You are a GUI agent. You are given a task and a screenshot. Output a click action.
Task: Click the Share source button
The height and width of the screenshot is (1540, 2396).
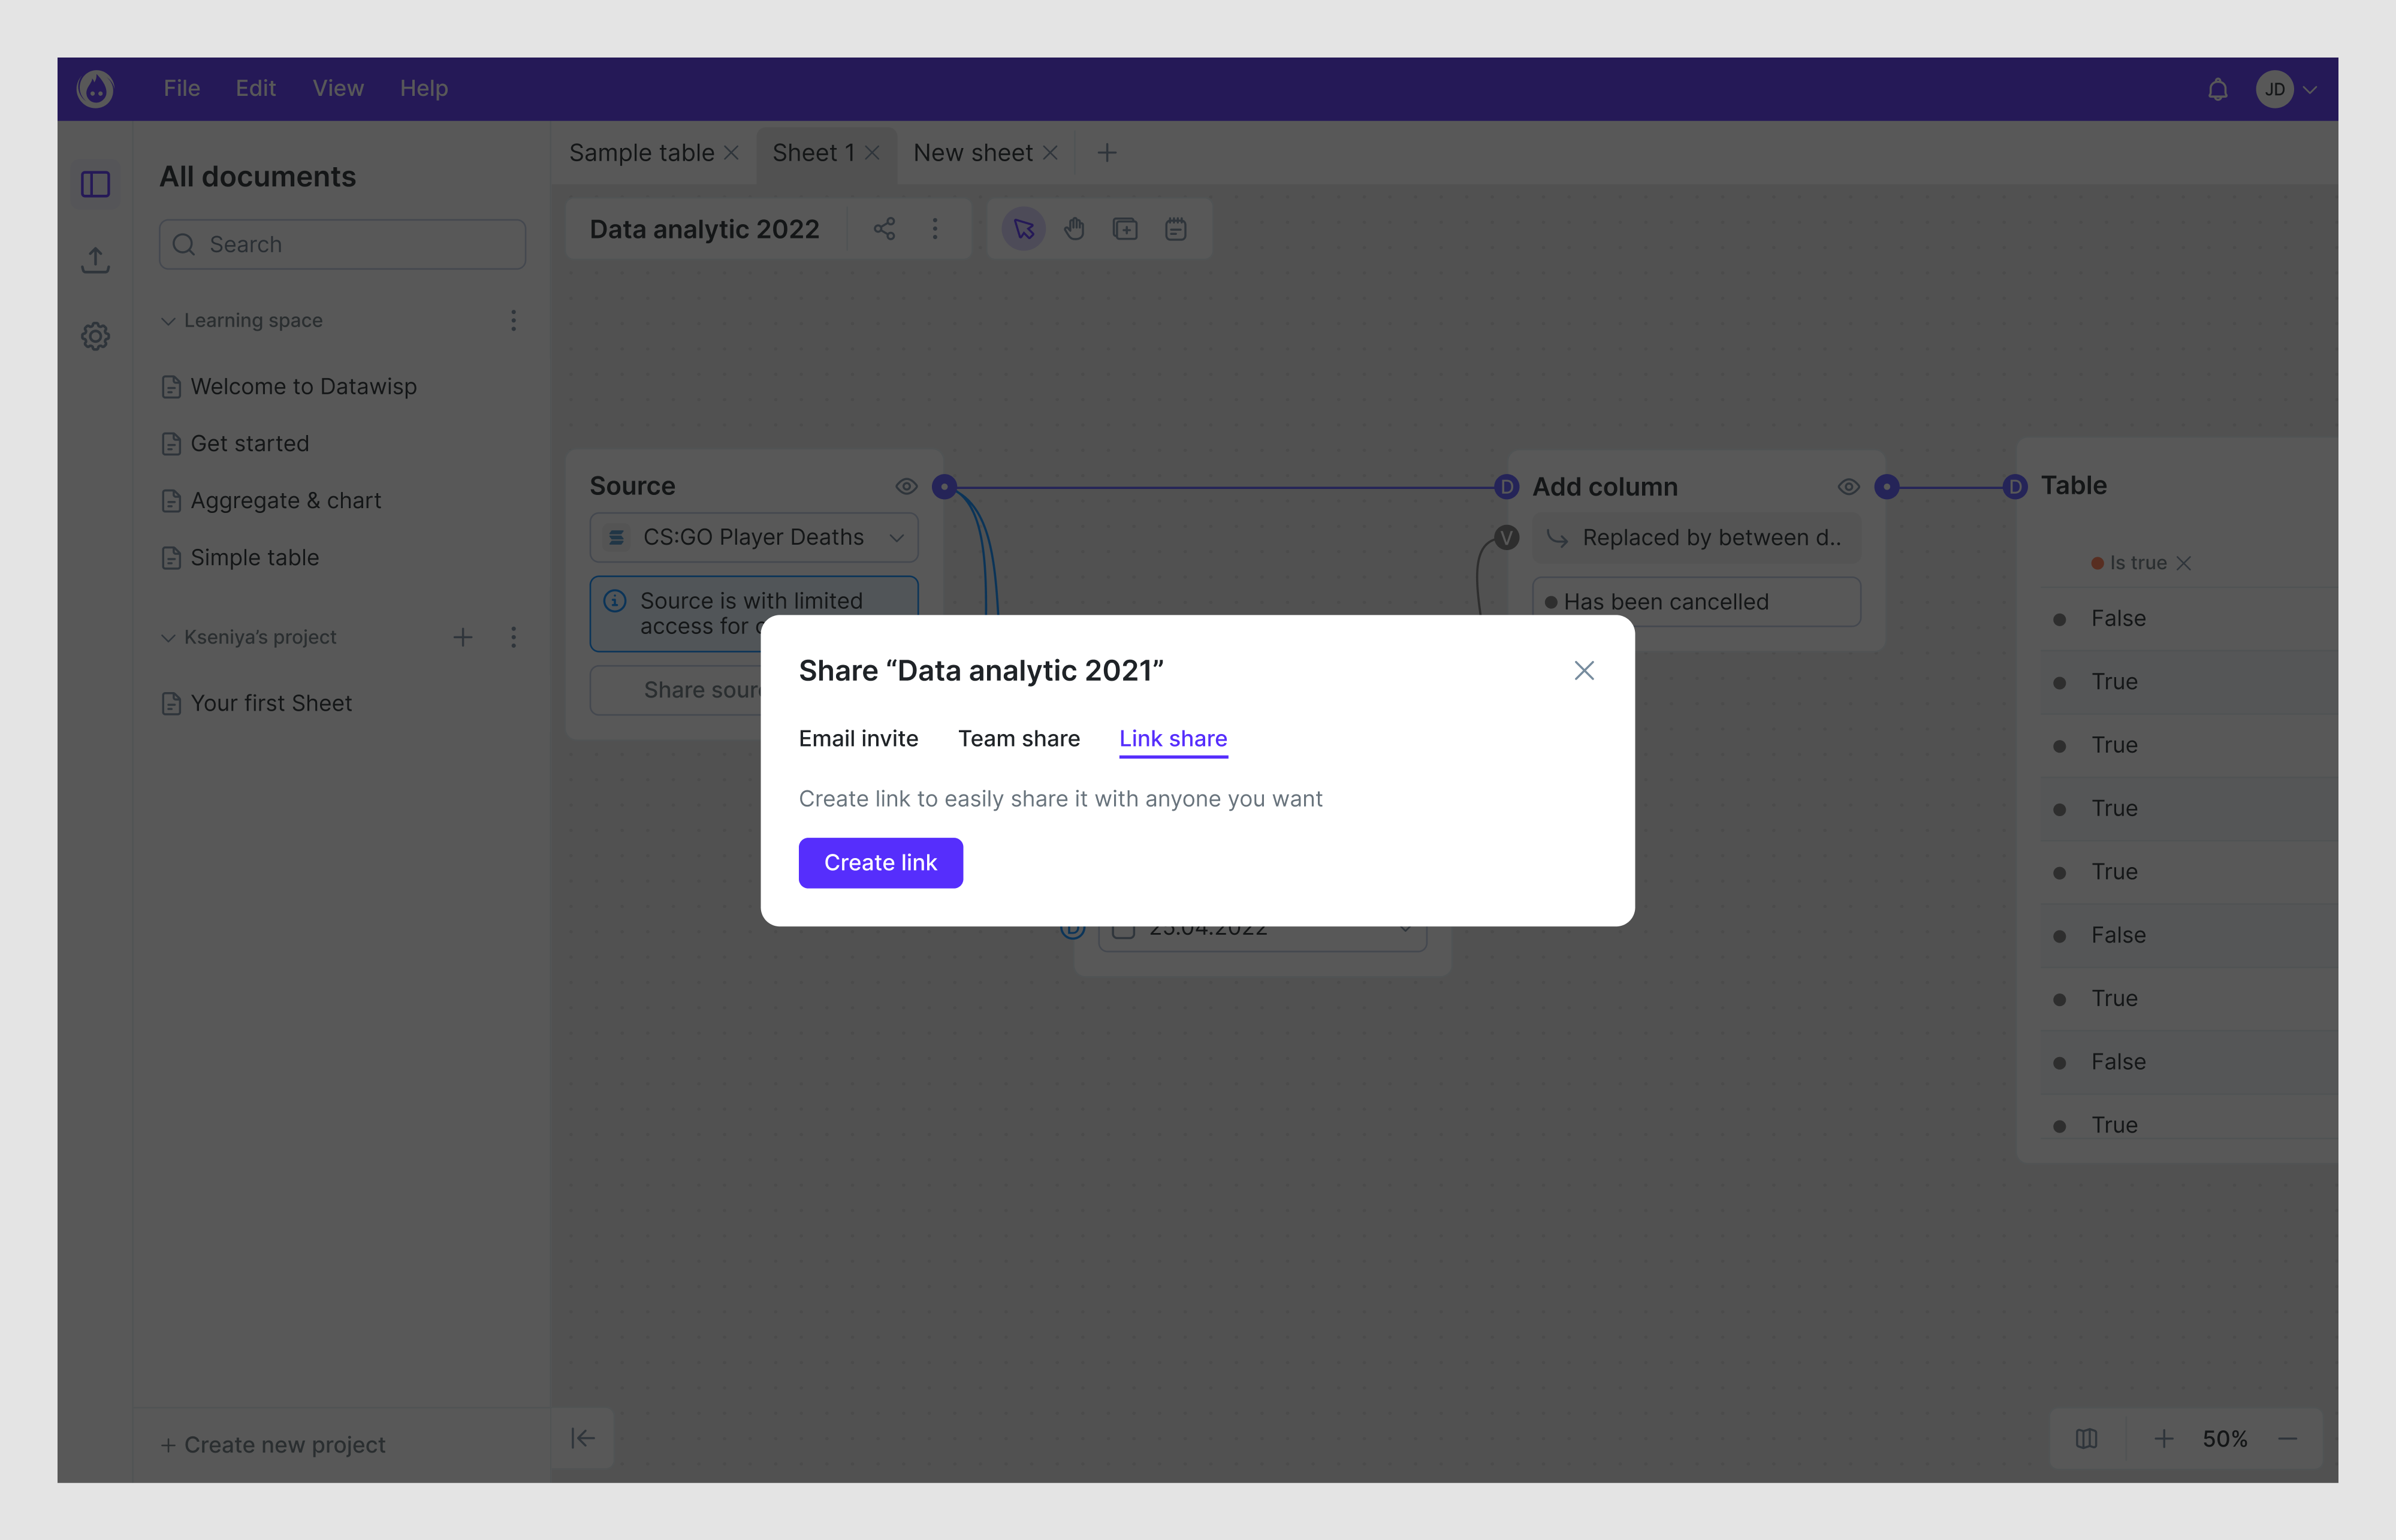676,690
